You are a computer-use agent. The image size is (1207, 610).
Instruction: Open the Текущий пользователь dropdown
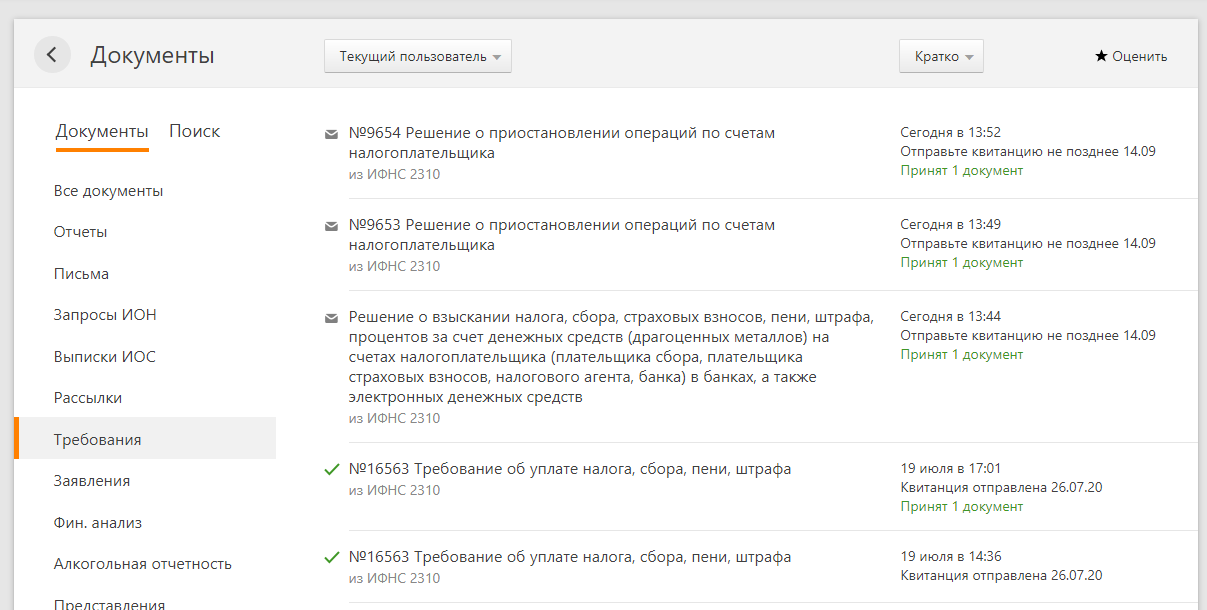point(418,56)
